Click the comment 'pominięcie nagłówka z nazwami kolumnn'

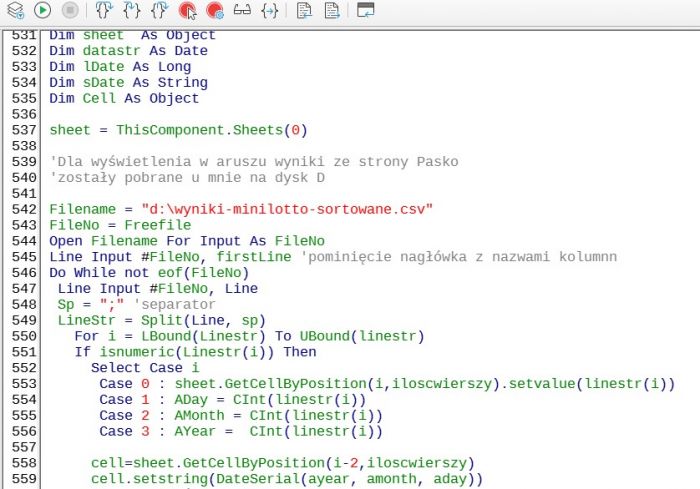tap(459, 257)
